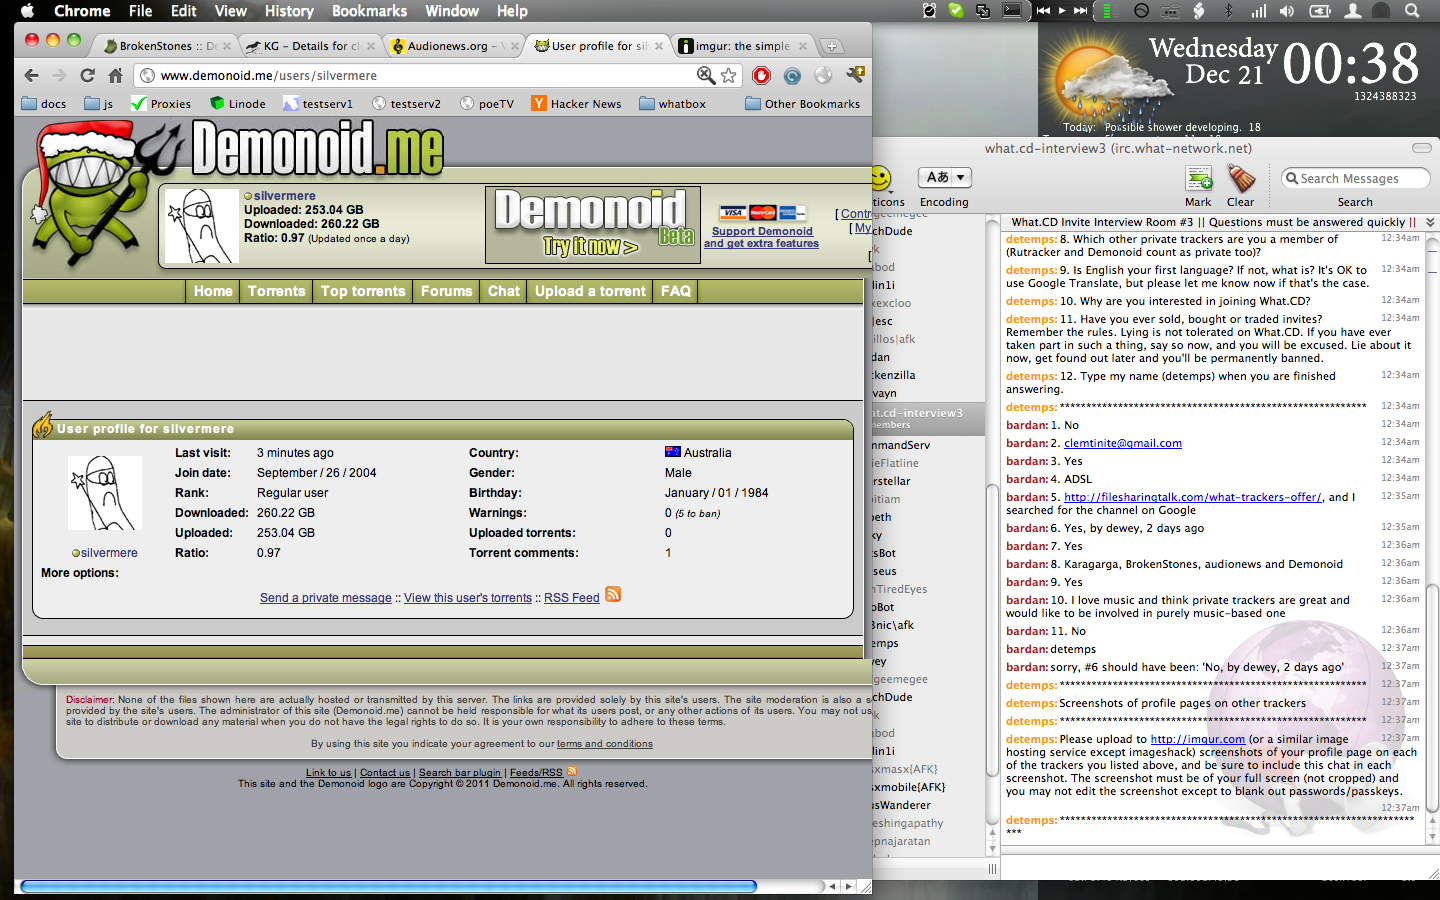Skip to next track in menu bar

(x=1080, y=11)
